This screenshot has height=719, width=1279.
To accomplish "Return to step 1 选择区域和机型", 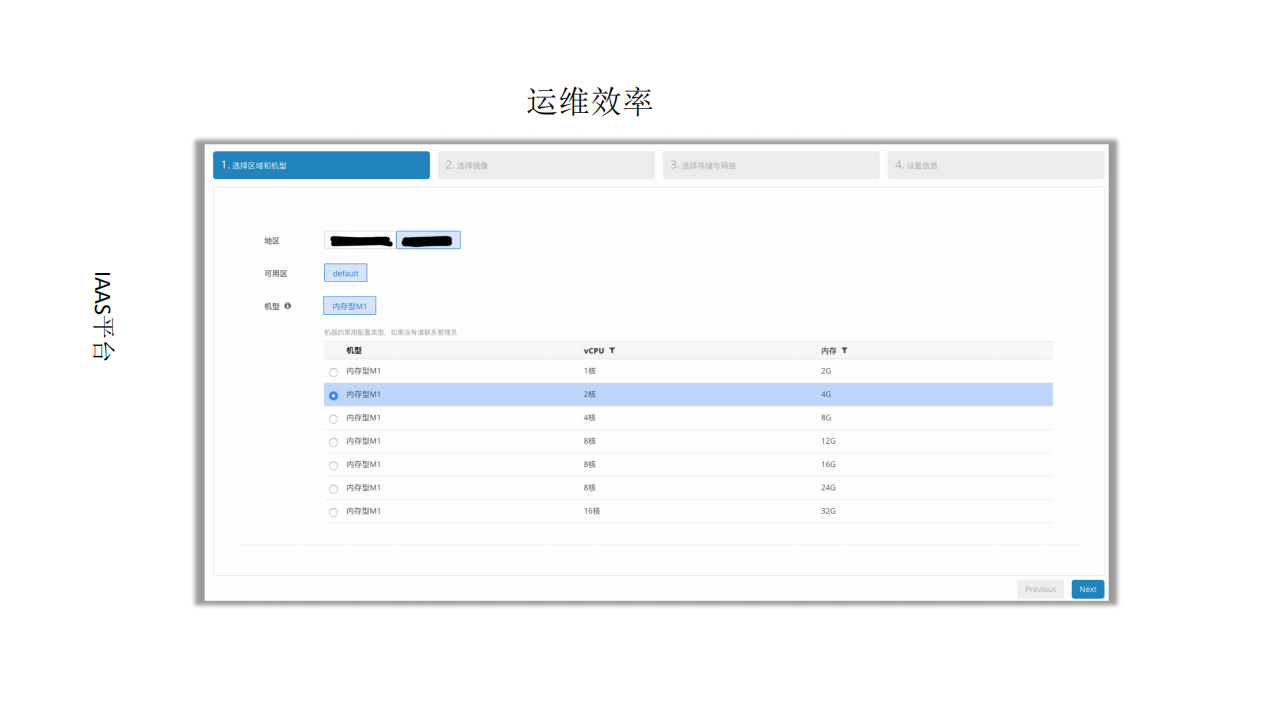I will coord(321,164).
